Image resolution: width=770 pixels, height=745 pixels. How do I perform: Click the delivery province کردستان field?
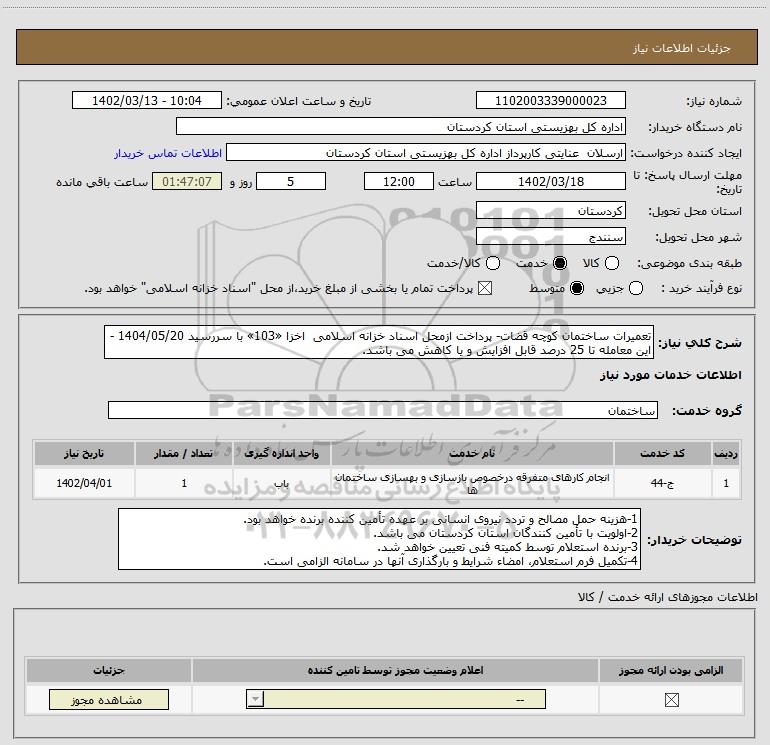[x=550, y=211]
